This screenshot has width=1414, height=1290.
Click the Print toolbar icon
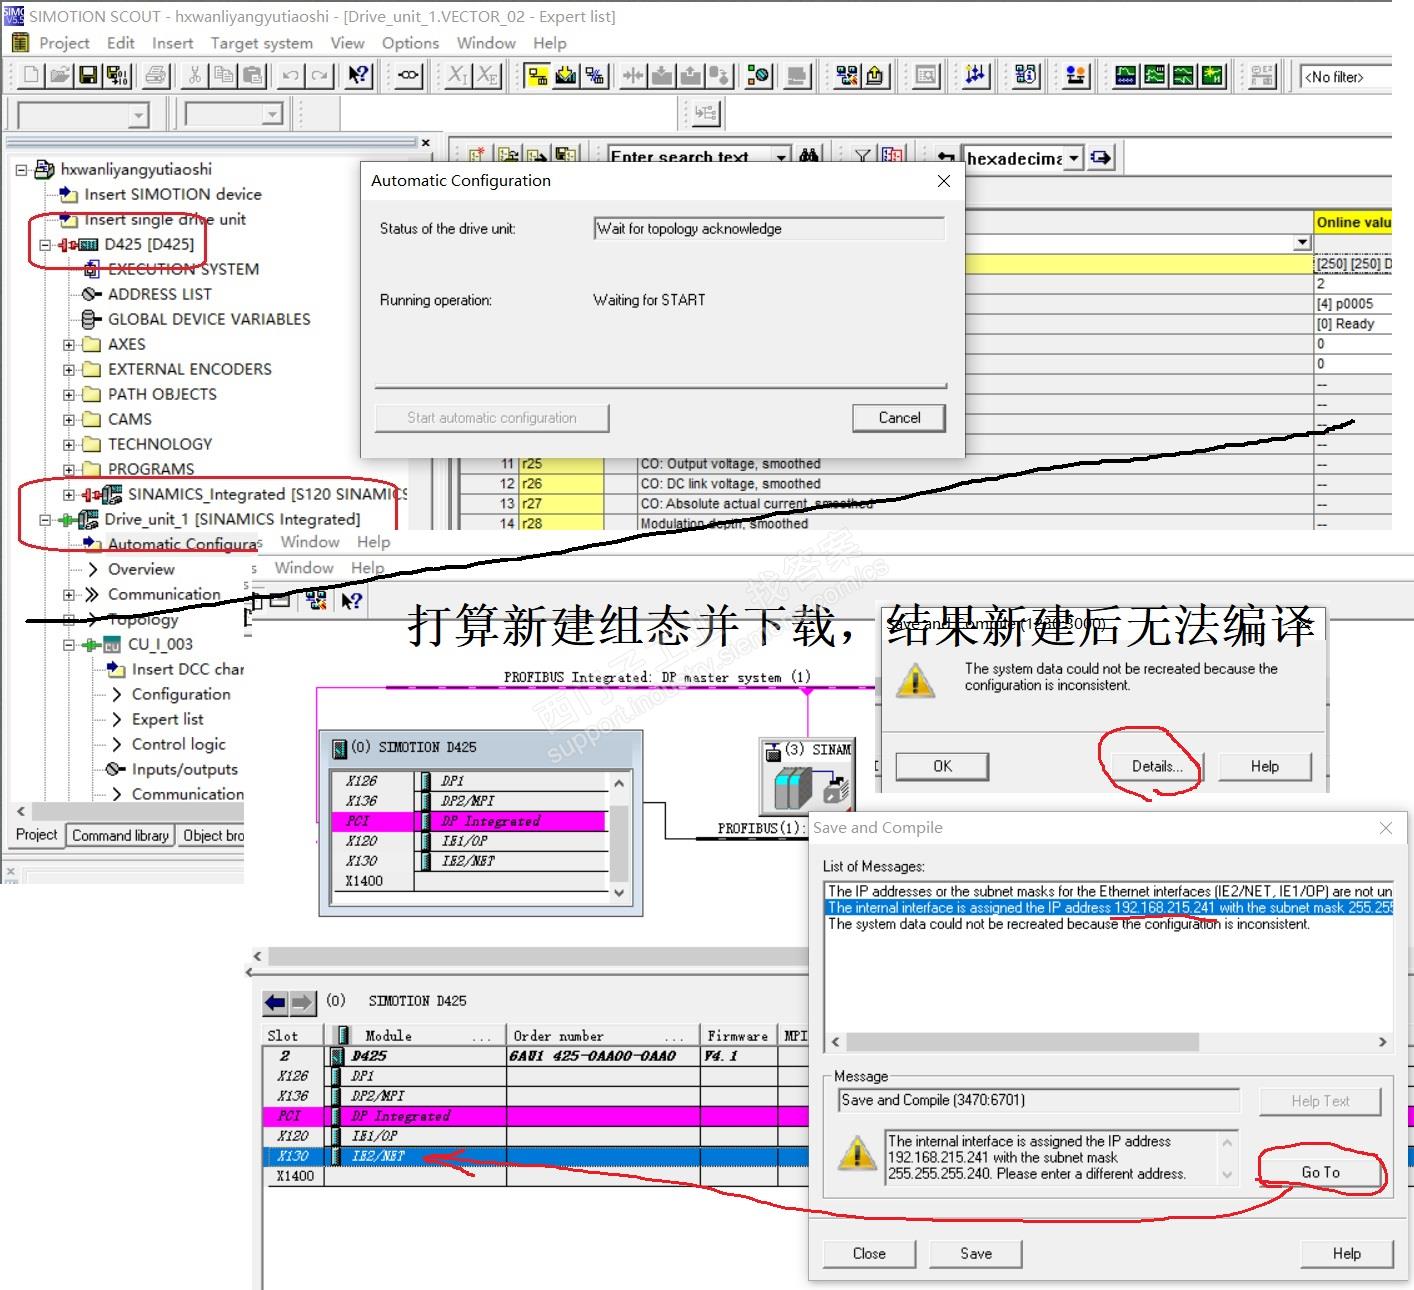tap(155, 75)
